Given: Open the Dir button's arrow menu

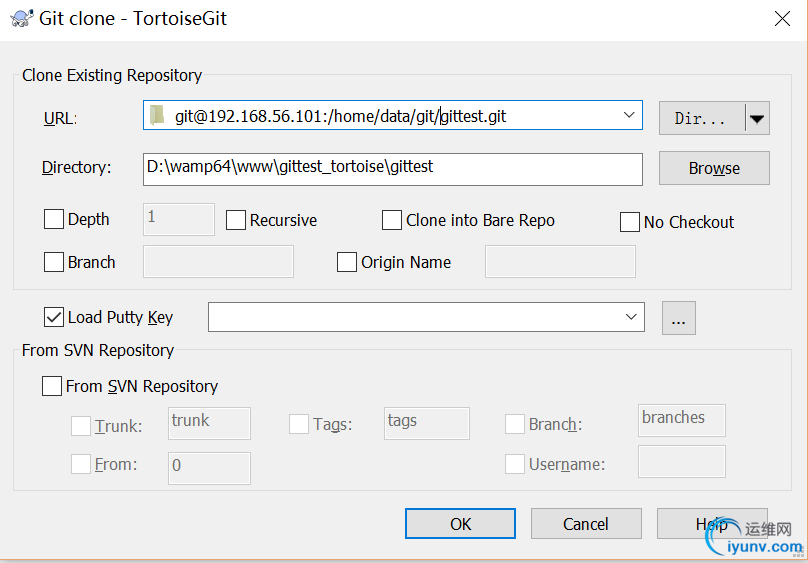Looking at the screenshot, I should (756, 118).
